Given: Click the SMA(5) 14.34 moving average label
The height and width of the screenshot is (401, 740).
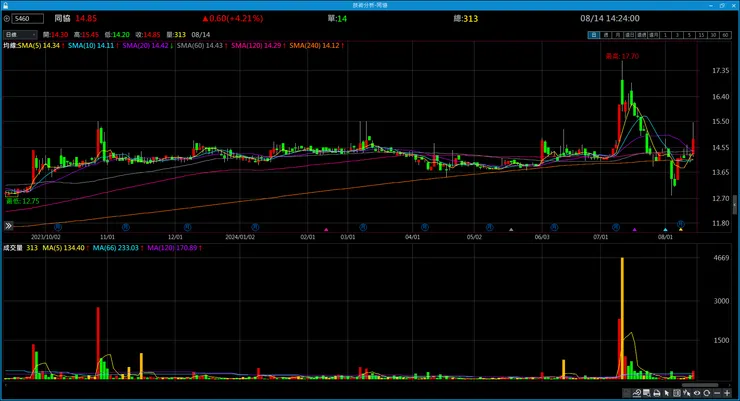Looking at the screenshot, I should point(41,45).
